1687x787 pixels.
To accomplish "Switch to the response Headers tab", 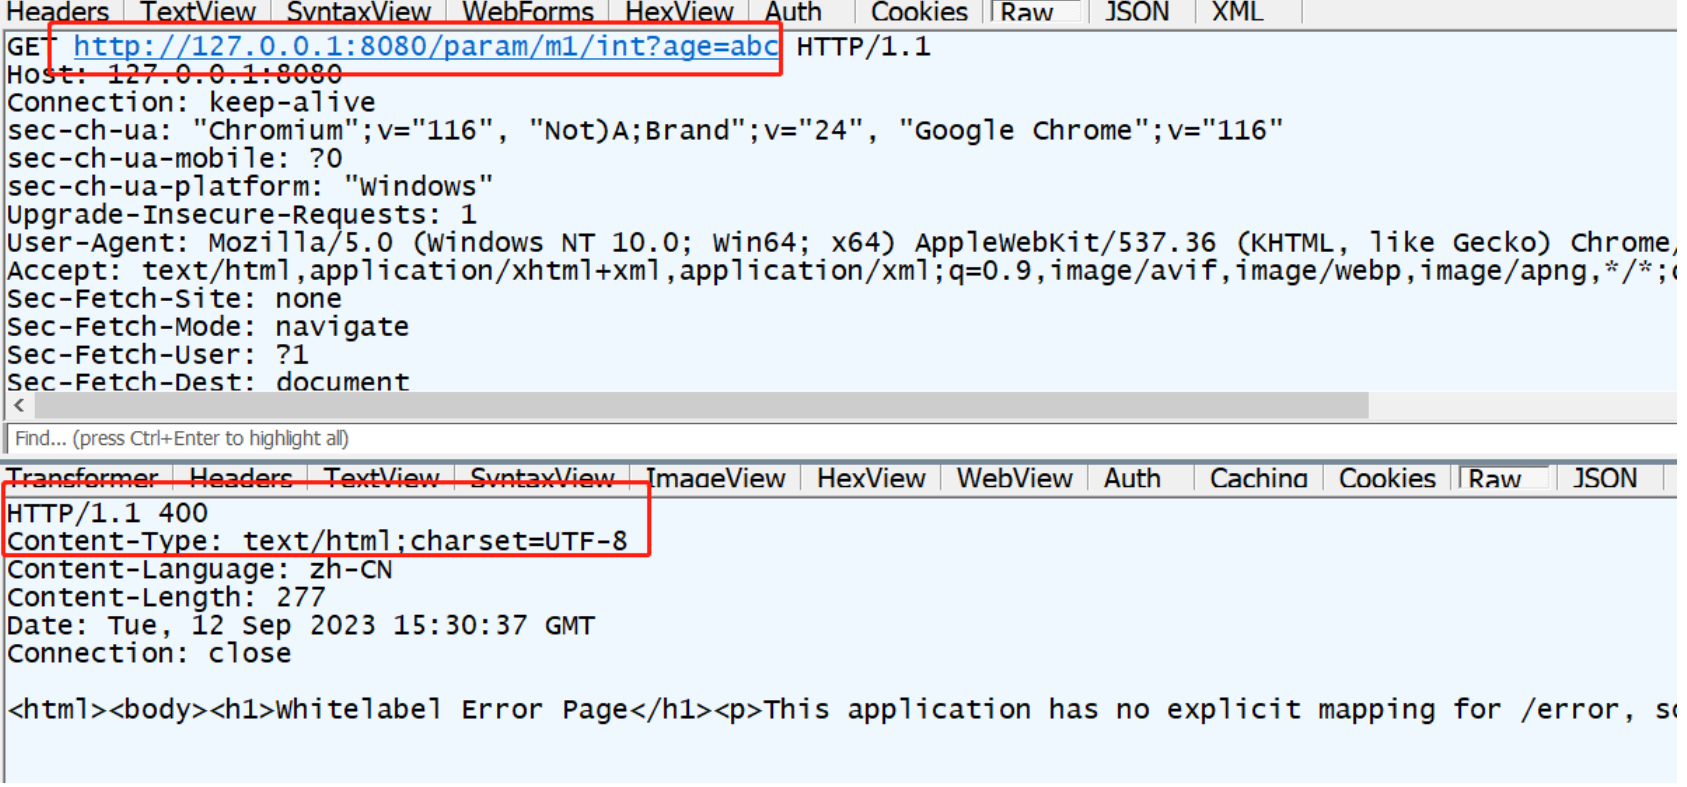I will (x=241, y=479).
